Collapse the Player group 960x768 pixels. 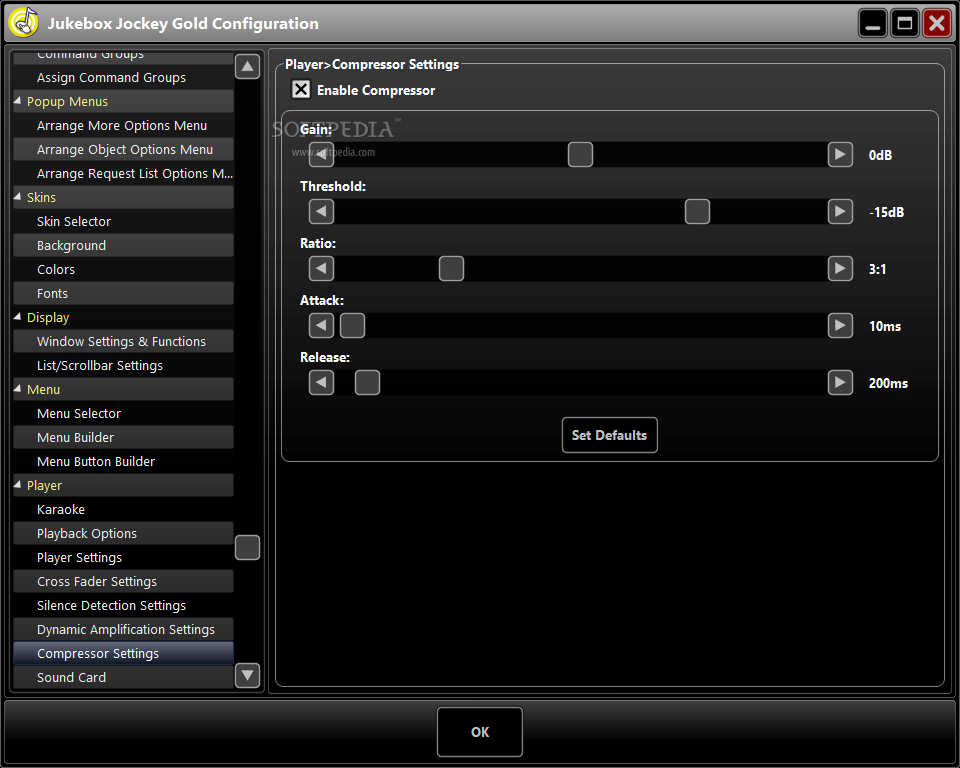[x=18, y=484]
